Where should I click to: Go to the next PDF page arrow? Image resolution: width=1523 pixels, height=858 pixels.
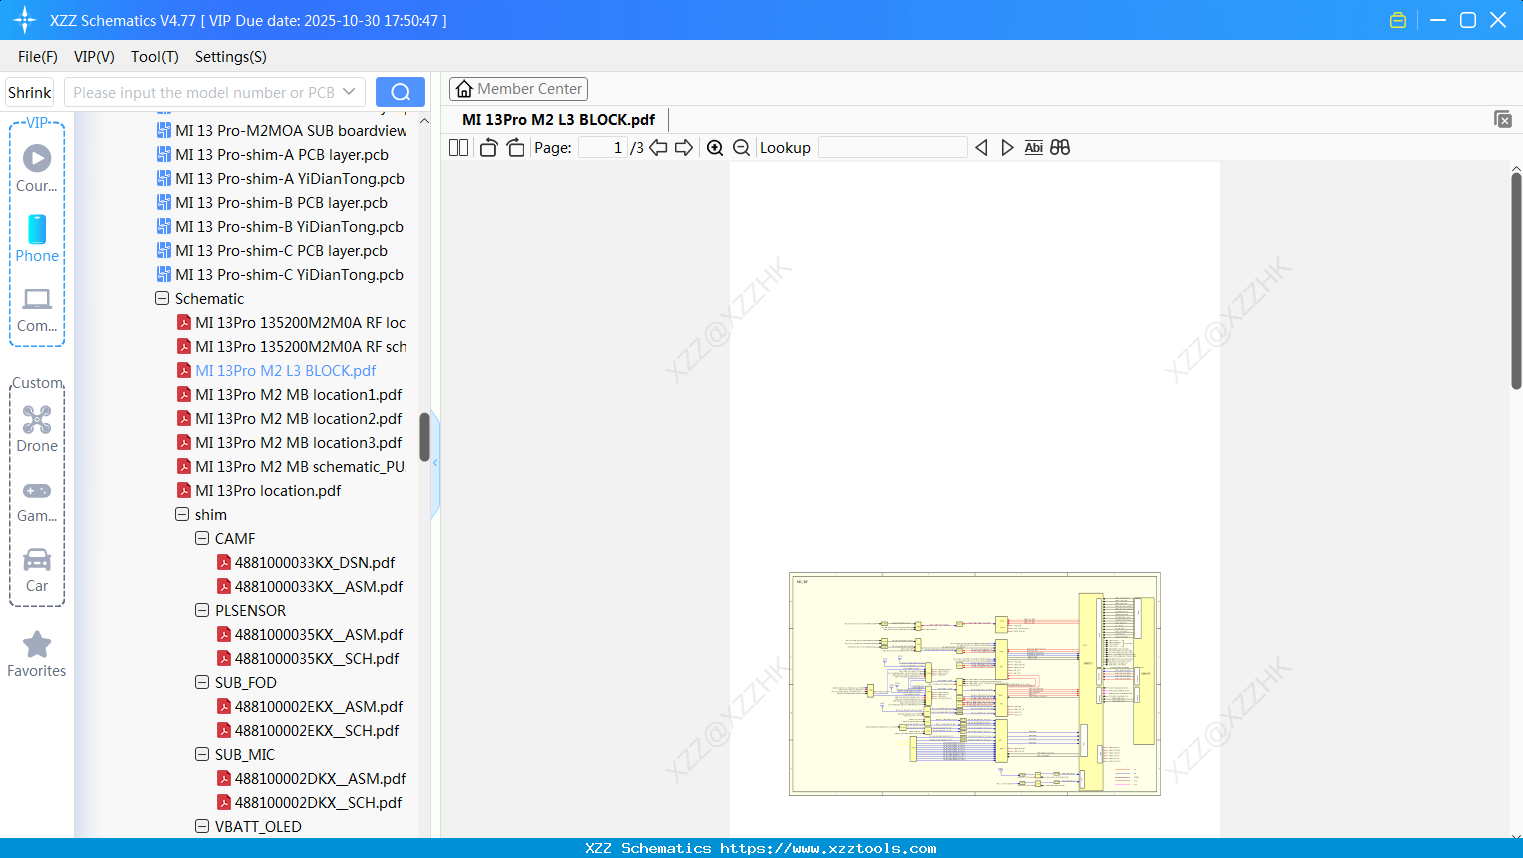coord(684,148)
